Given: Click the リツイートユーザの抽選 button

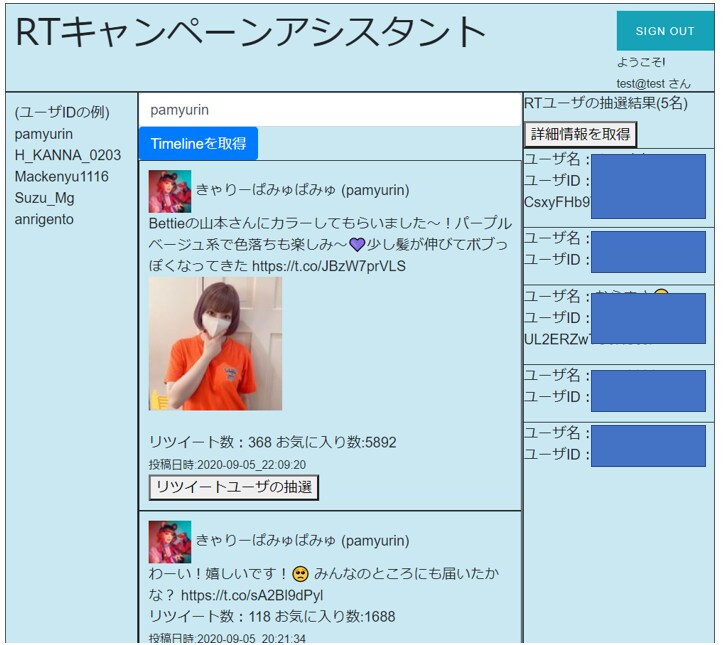Looking at the screenshot, I should (234, 487).
